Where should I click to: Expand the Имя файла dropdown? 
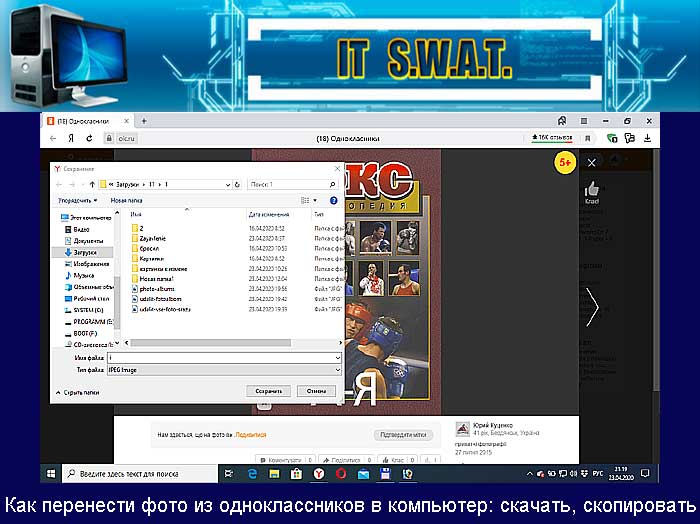point(338,358)
